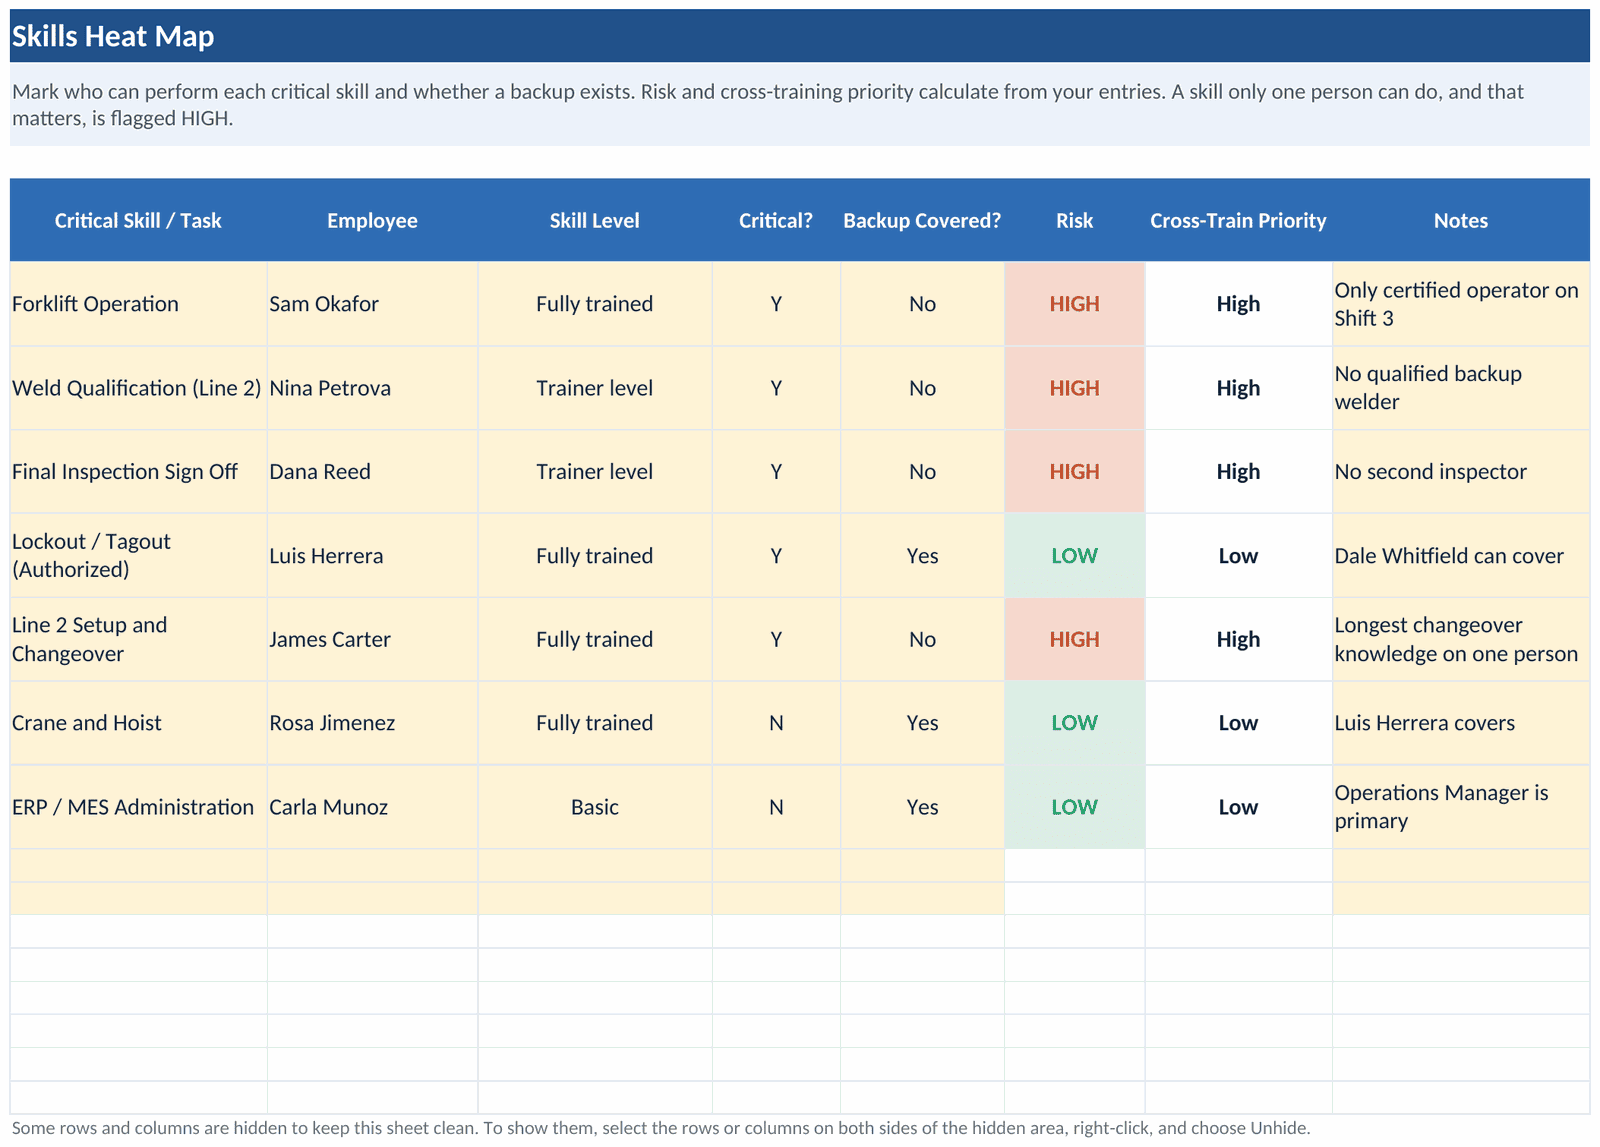This screenshot has height=1147, width=1600.
Task: Select the Dana Reed employee cell
Action: pyautogui.click(x=372, y=472)
